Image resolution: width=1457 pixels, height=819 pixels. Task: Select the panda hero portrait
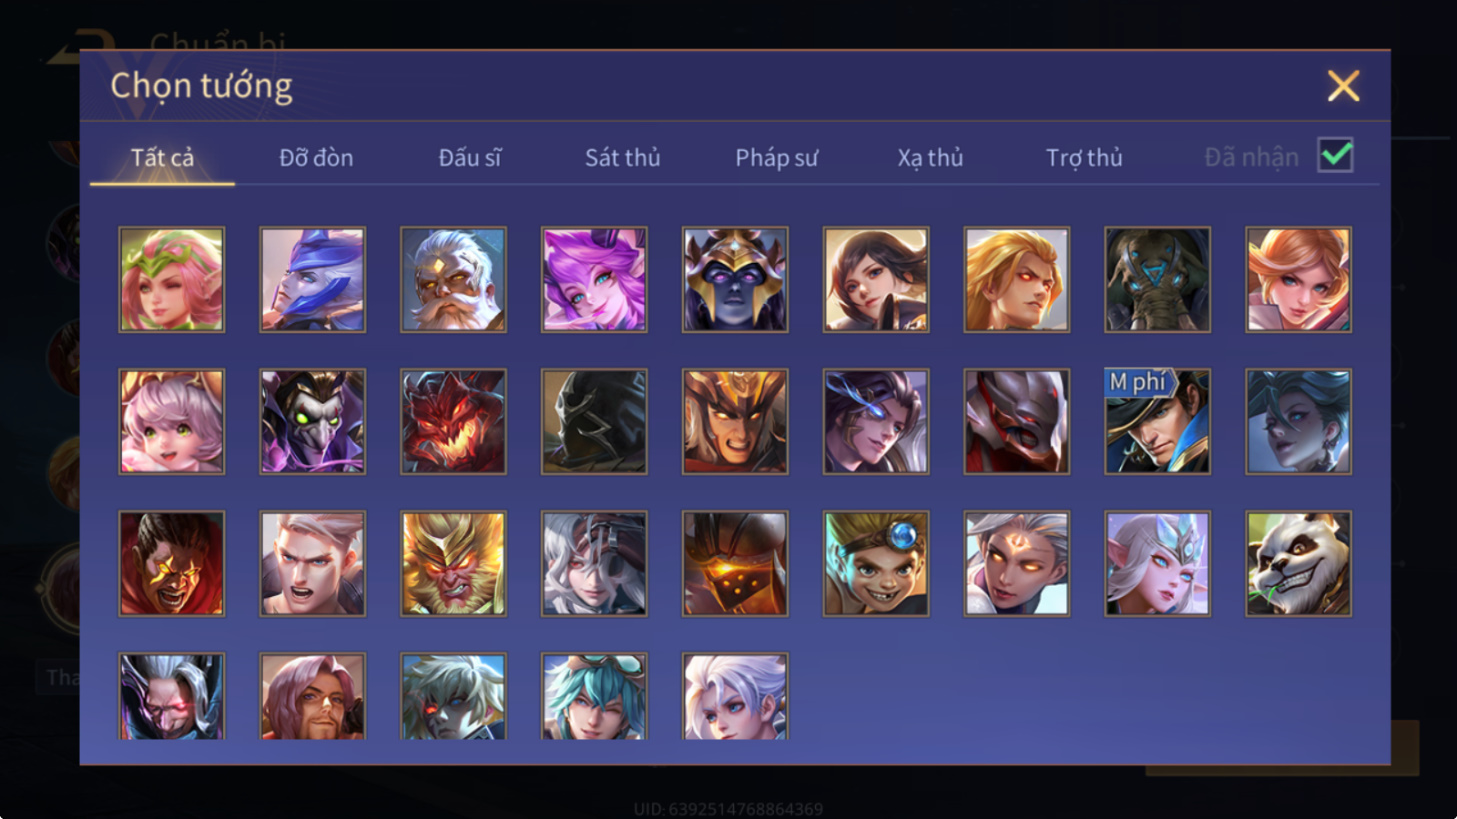(1298, 563)
